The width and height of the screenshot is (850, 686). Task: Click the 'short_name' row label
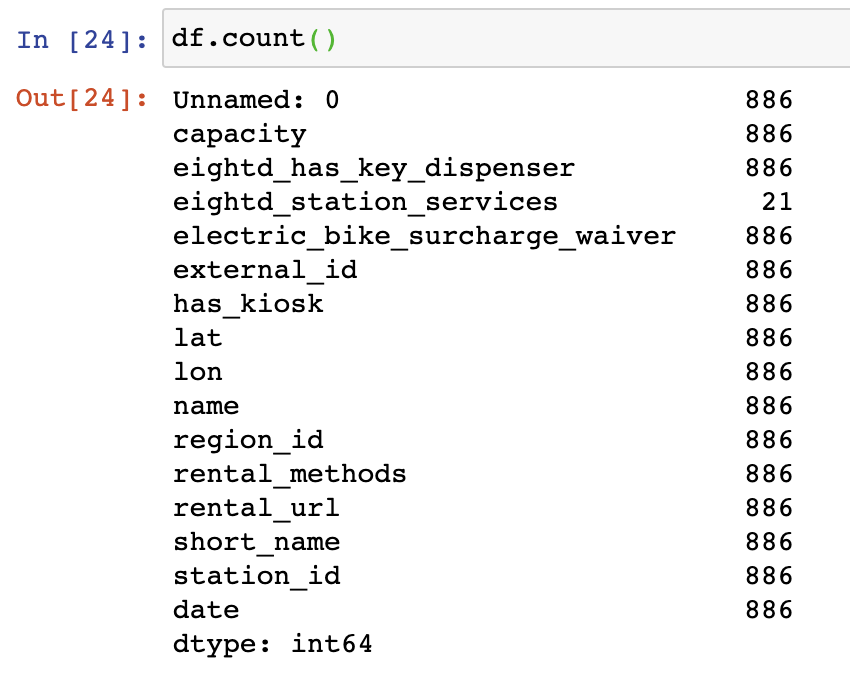pyautogui.click(x=256, y=542)
